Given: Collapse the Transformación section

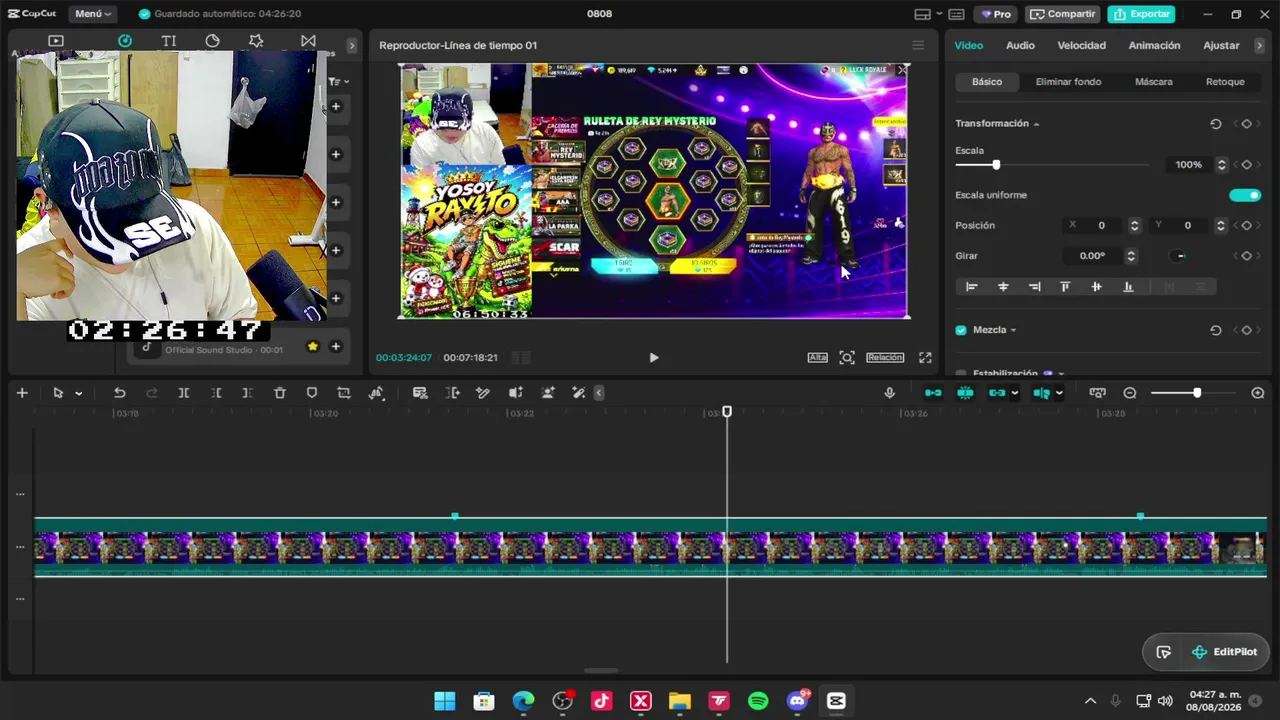Looking at the screenshot, I should point(1036,124).
